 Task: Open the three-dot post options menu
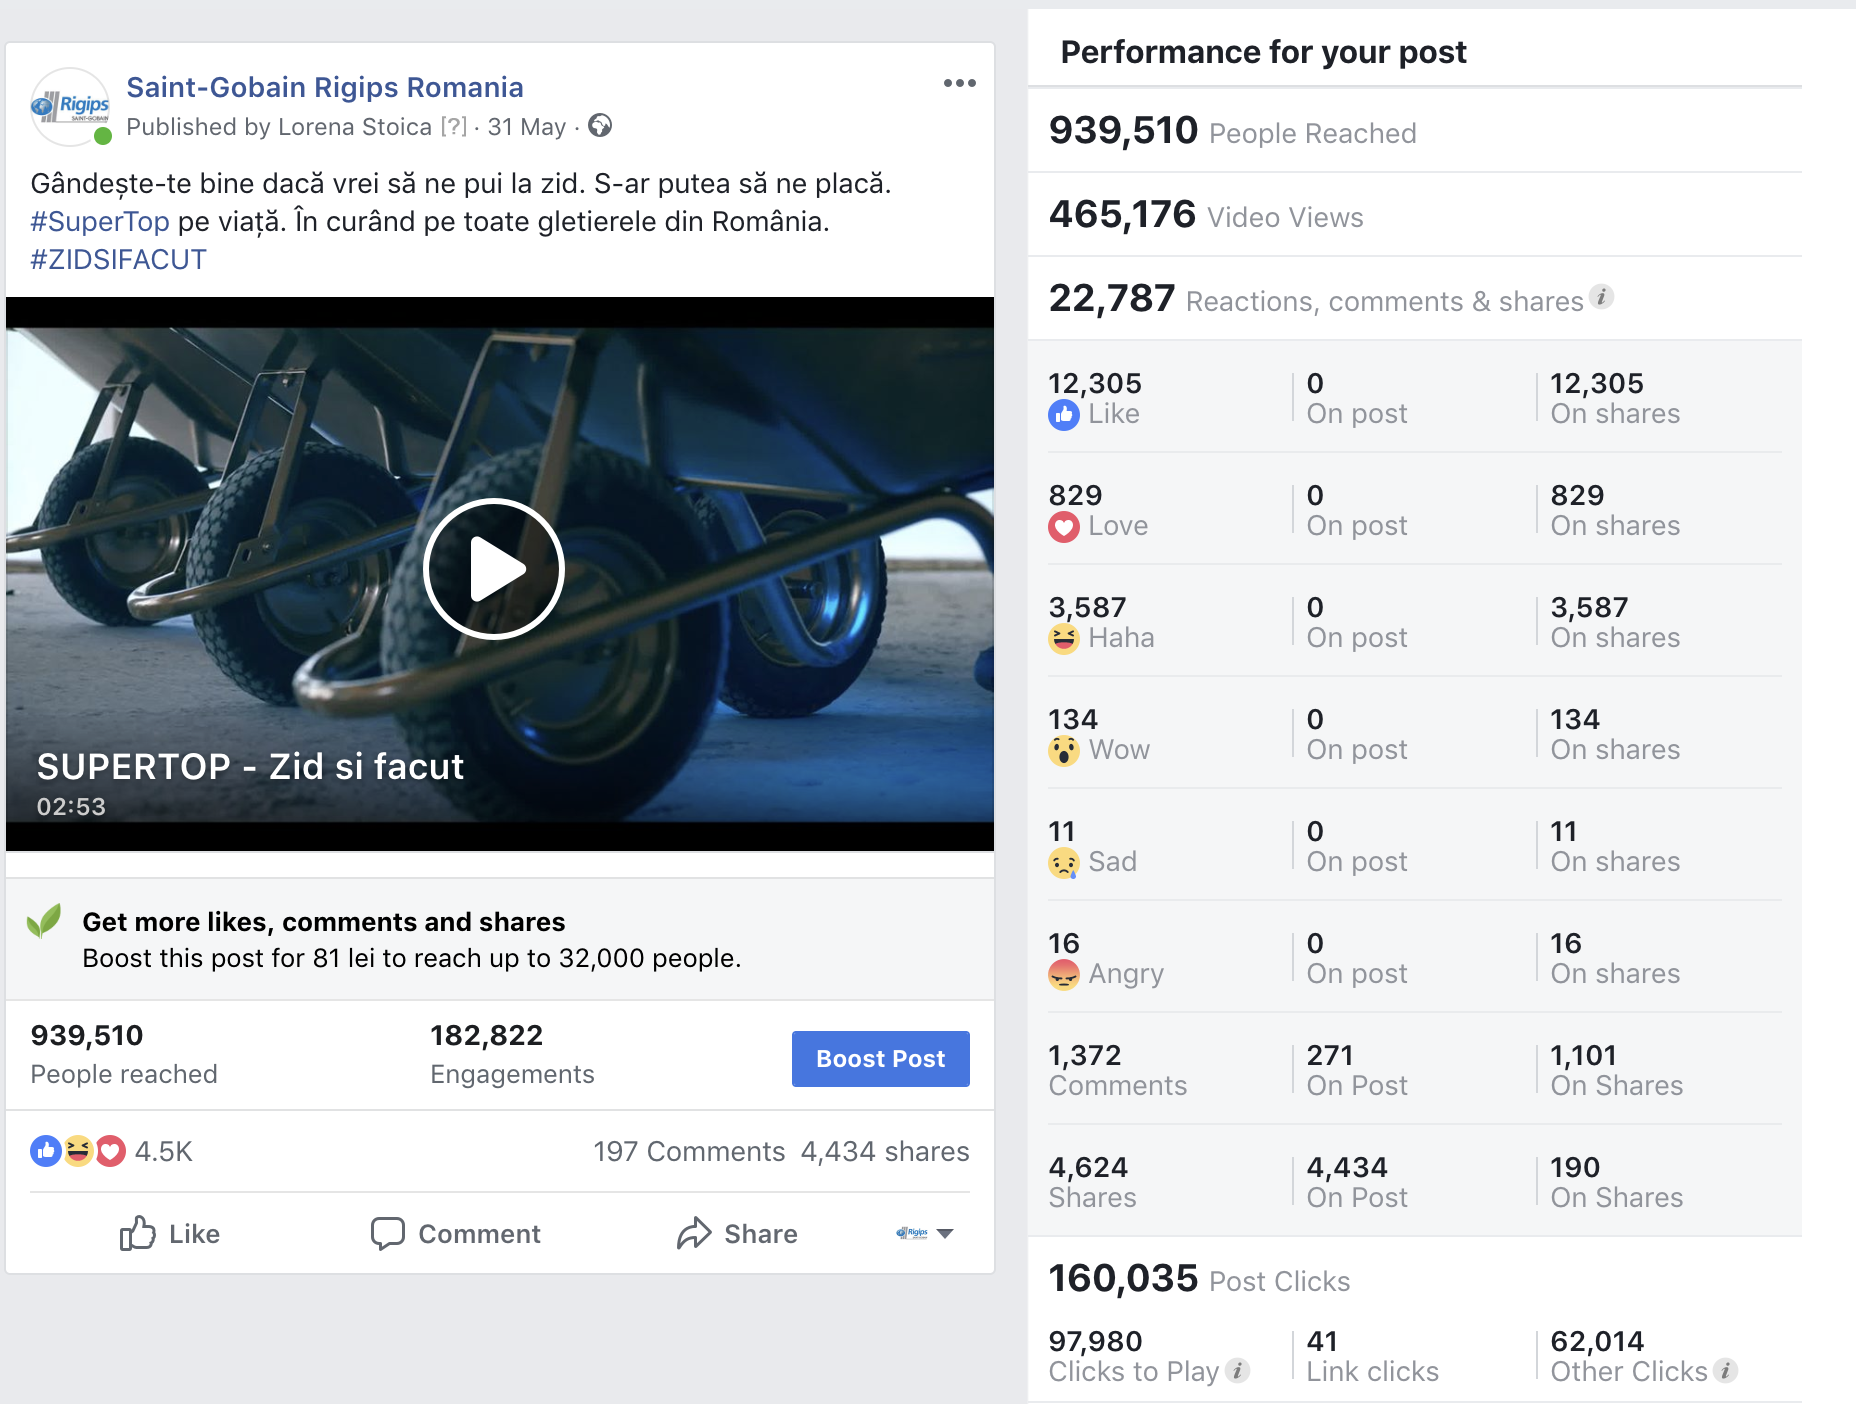[x=959, y=83]
